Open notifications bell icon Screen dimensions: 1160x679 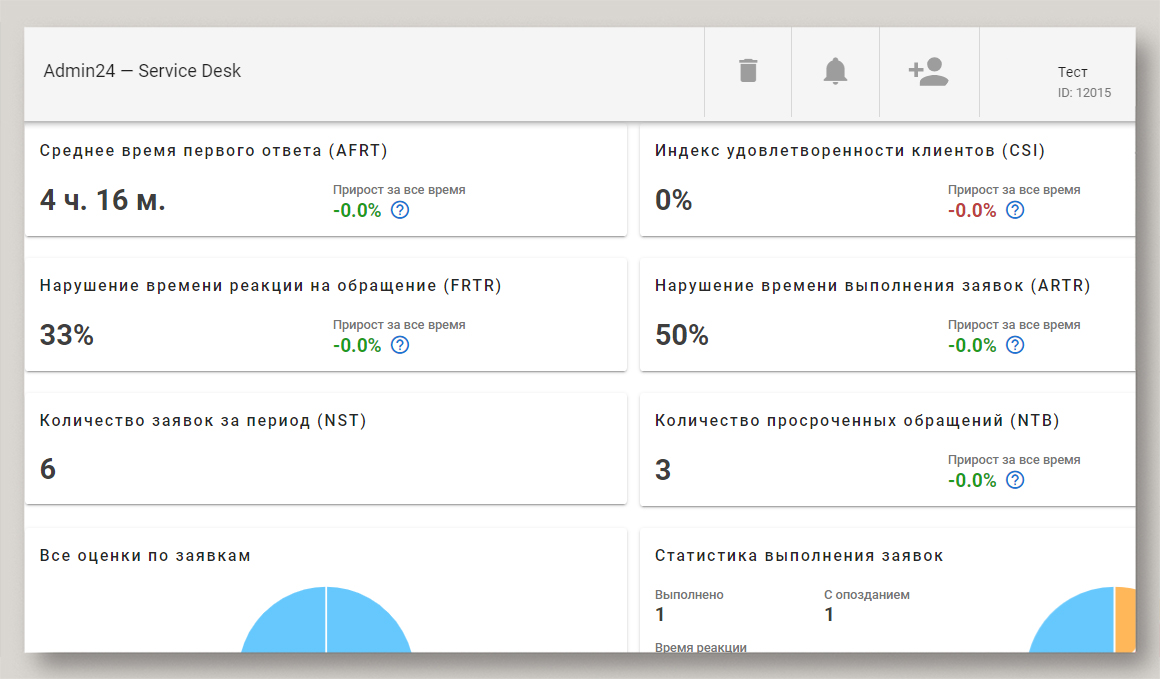pos(835,71)
